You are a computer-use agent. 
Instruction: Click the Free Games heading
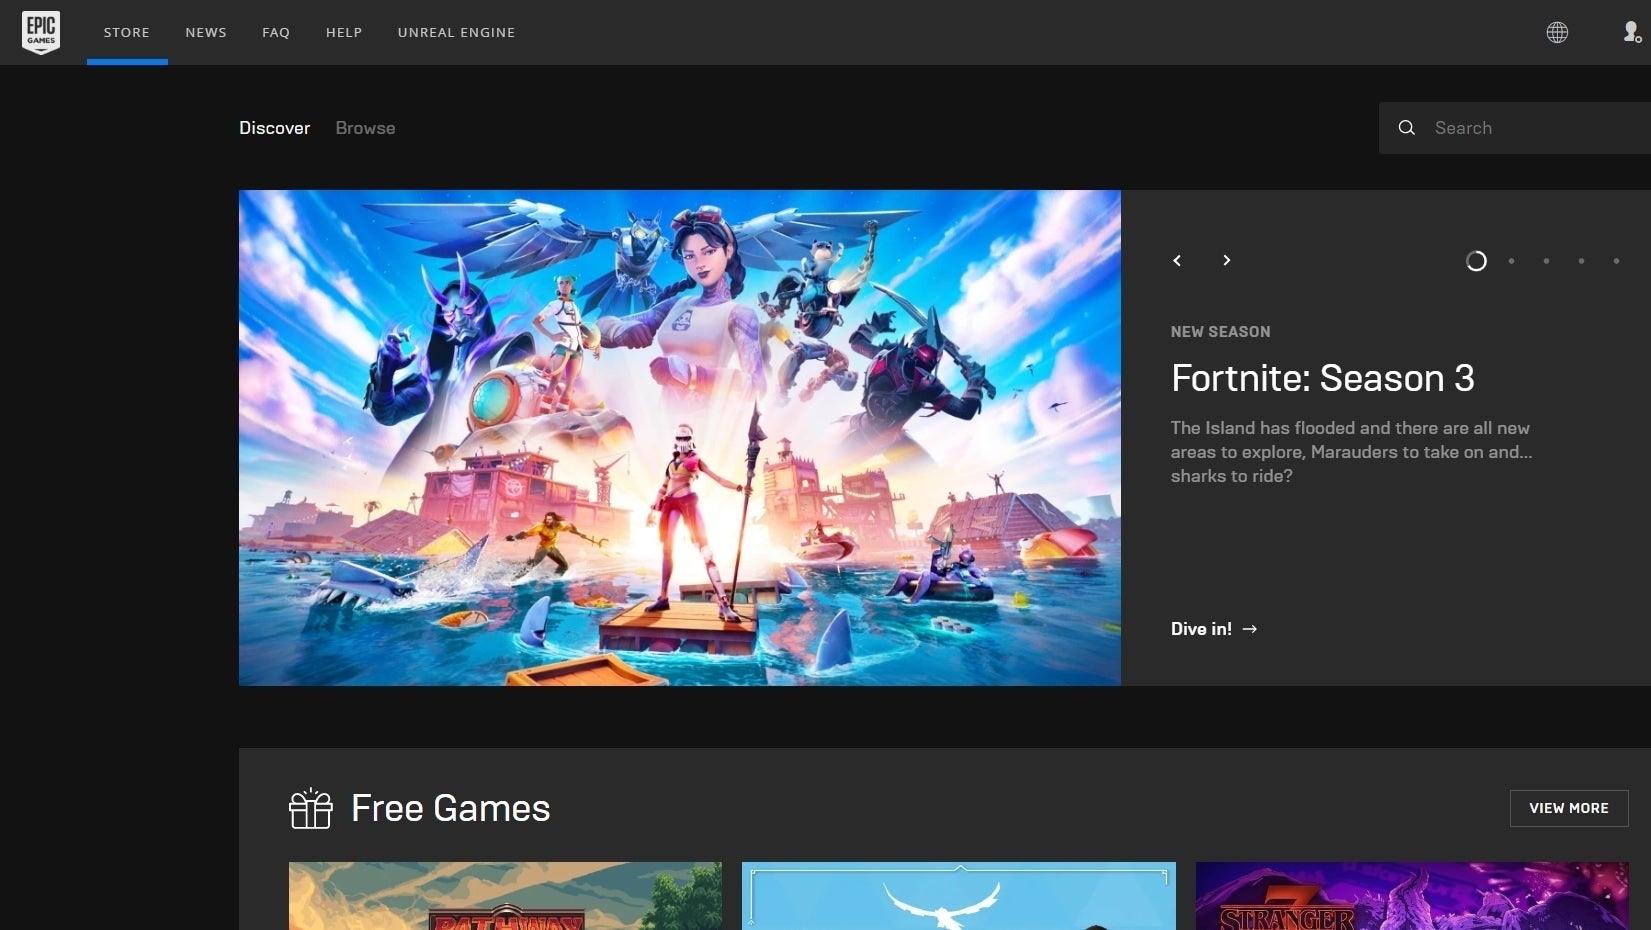point(451,808)
